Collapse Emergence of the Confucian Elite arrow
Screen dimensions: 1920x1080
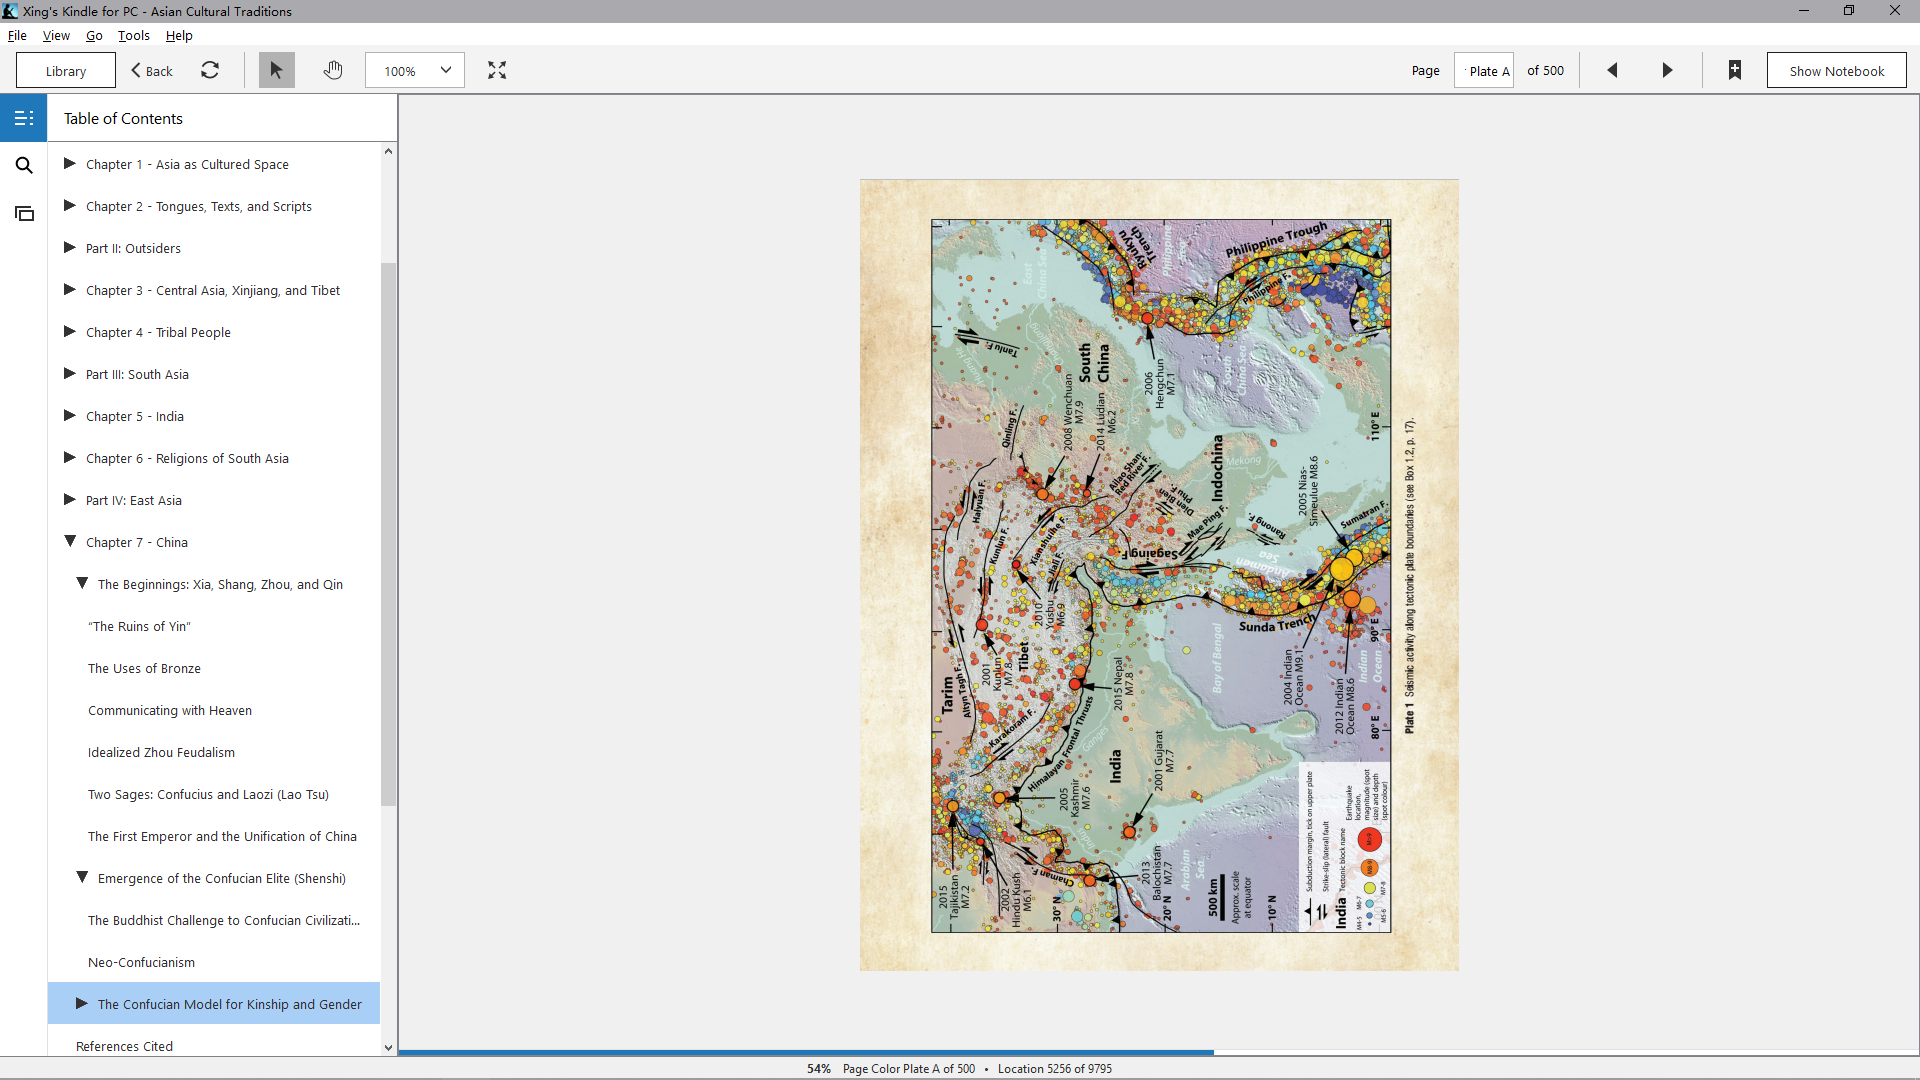tap(82, 878)
